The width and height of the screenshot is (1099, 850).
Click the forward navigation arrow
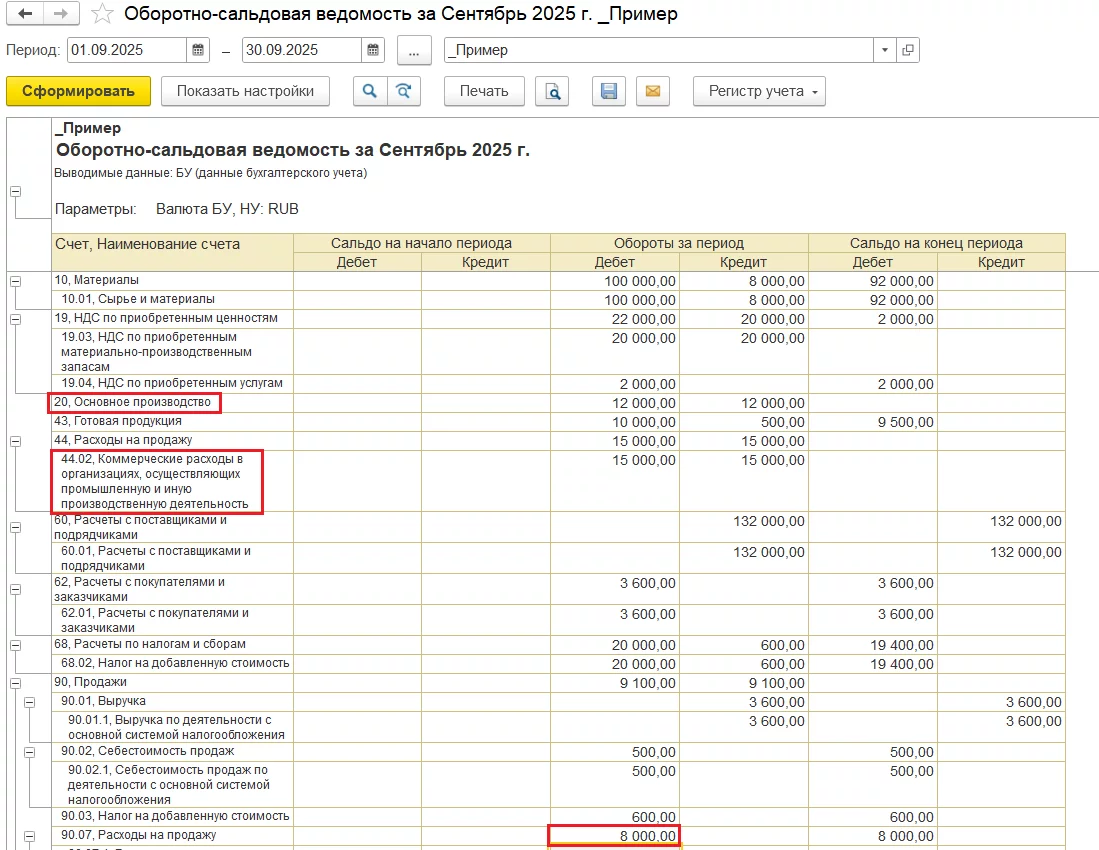point(60,14)
